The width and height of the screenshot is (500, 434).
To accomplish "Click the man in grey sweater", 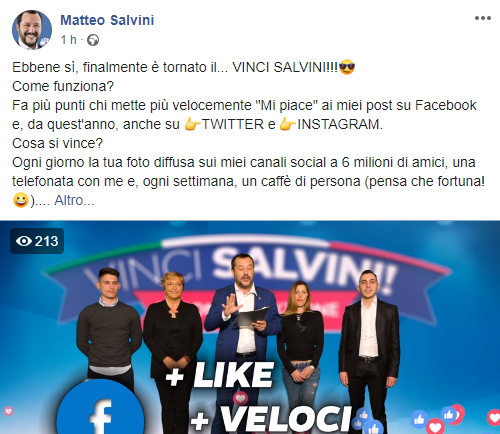I will 109,330.
